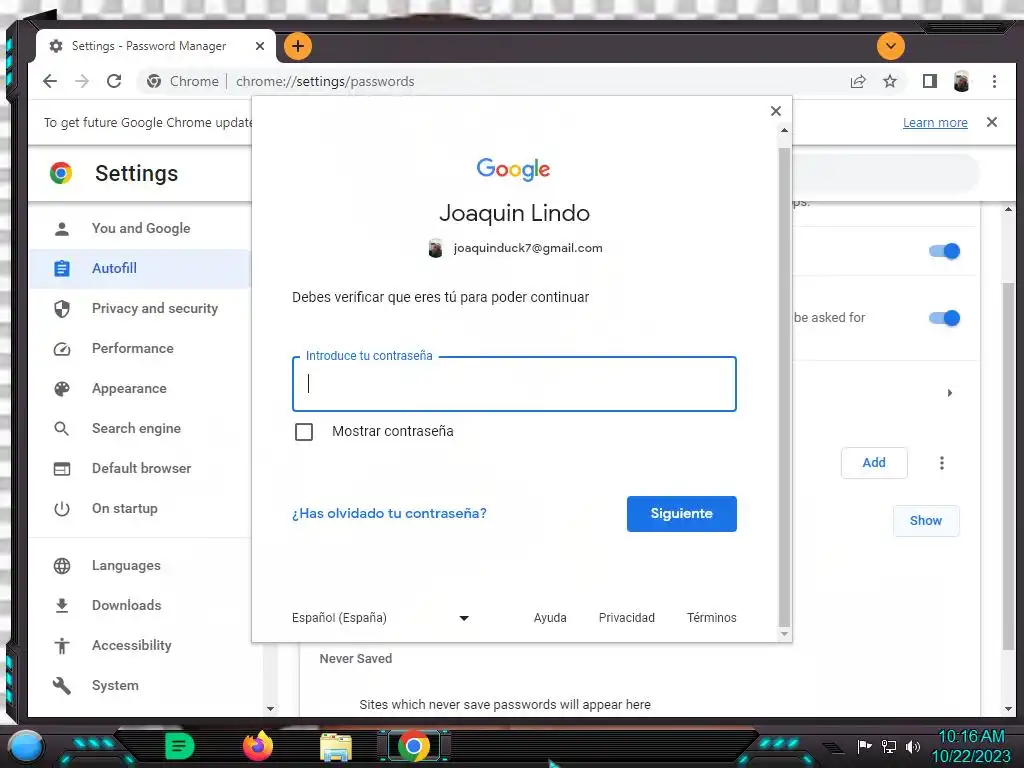Click ¿Has olvidado tu contraseña? link
Image resolution: width=1024 pixels, height=768 pixels.
pos(389,513)
